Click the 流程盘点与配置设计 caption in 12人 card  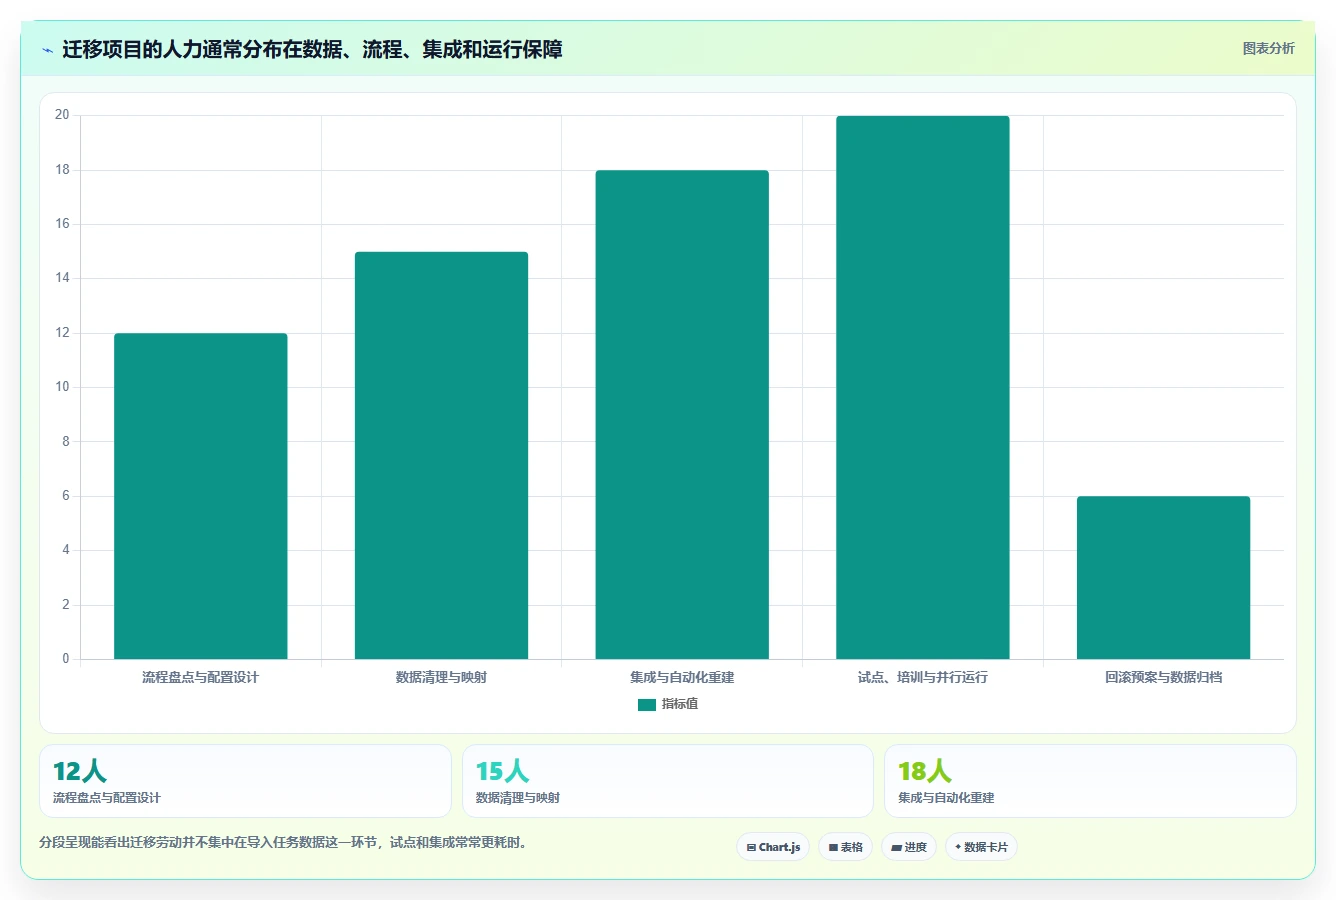point(107,798)
